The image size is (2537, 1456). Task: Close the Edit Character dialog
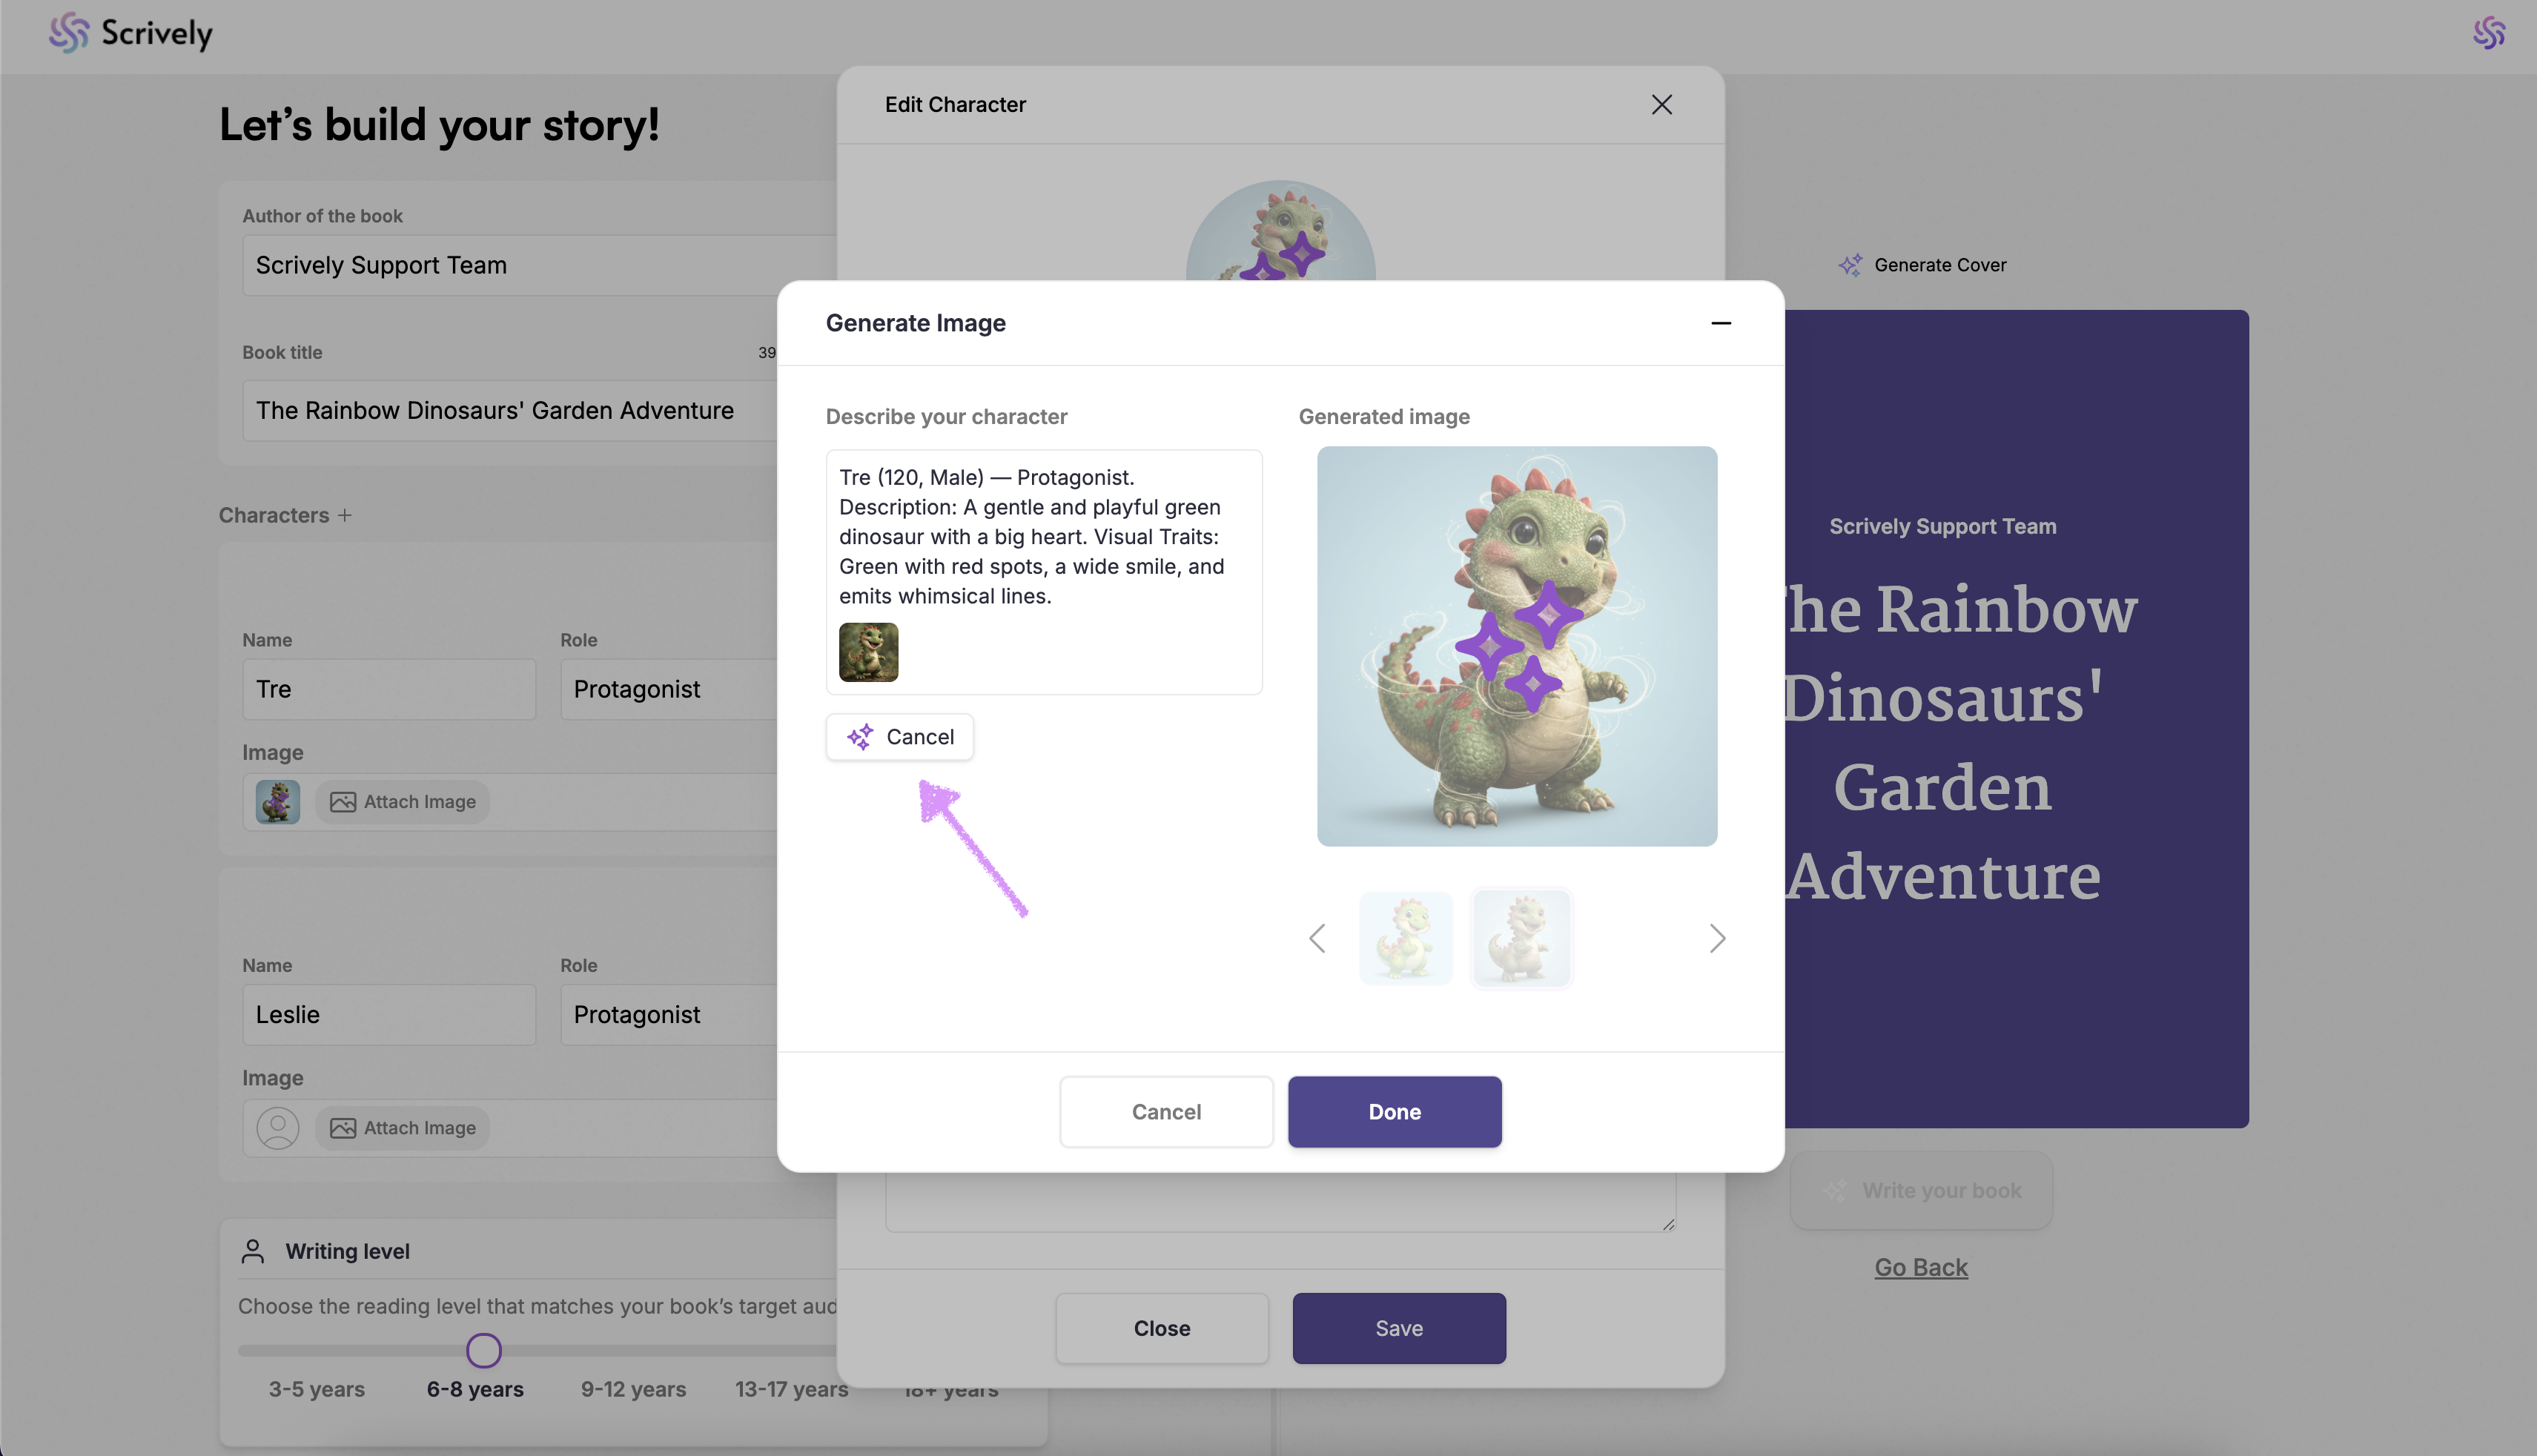[x=1661, y=105]
